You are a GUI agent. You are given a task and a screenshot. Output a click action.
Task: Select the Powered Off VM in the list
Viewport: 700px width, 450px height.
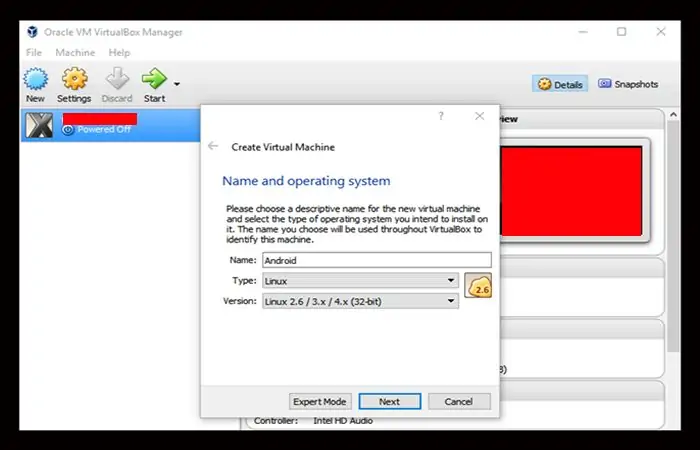(x=110, y=125)
